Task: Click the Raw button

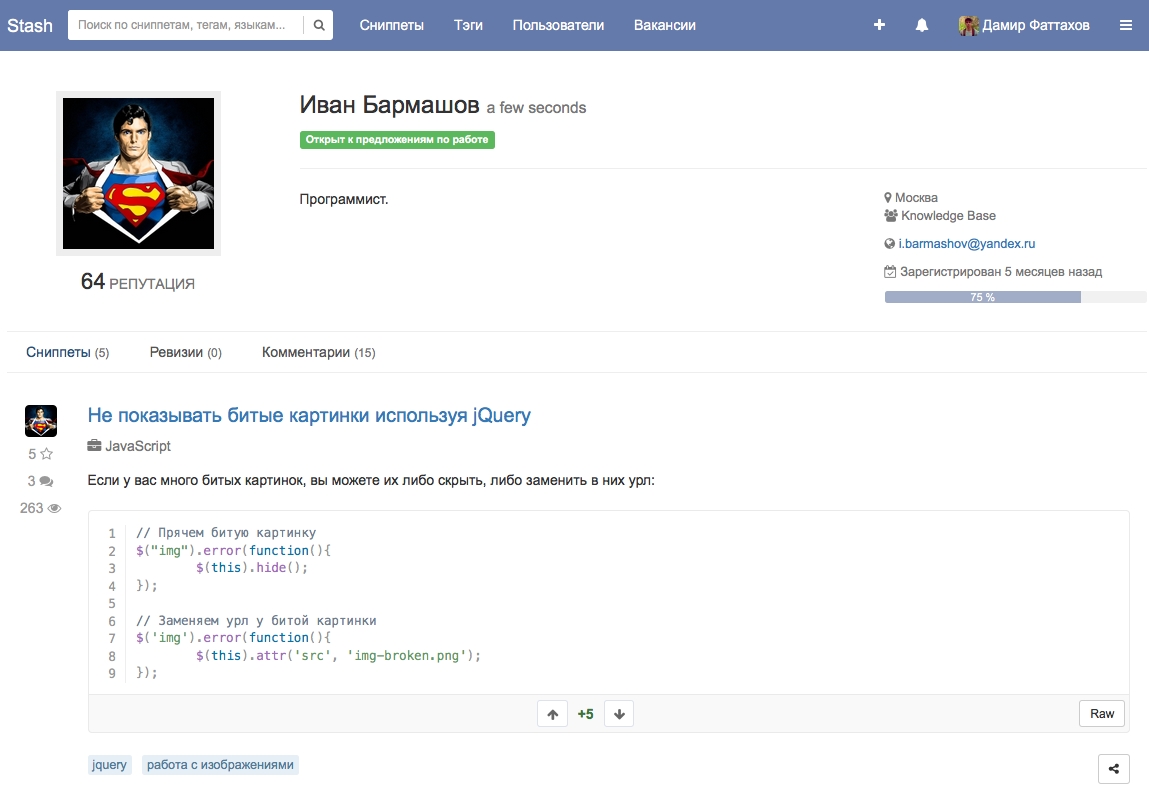Action: [x=1101, y=714]
